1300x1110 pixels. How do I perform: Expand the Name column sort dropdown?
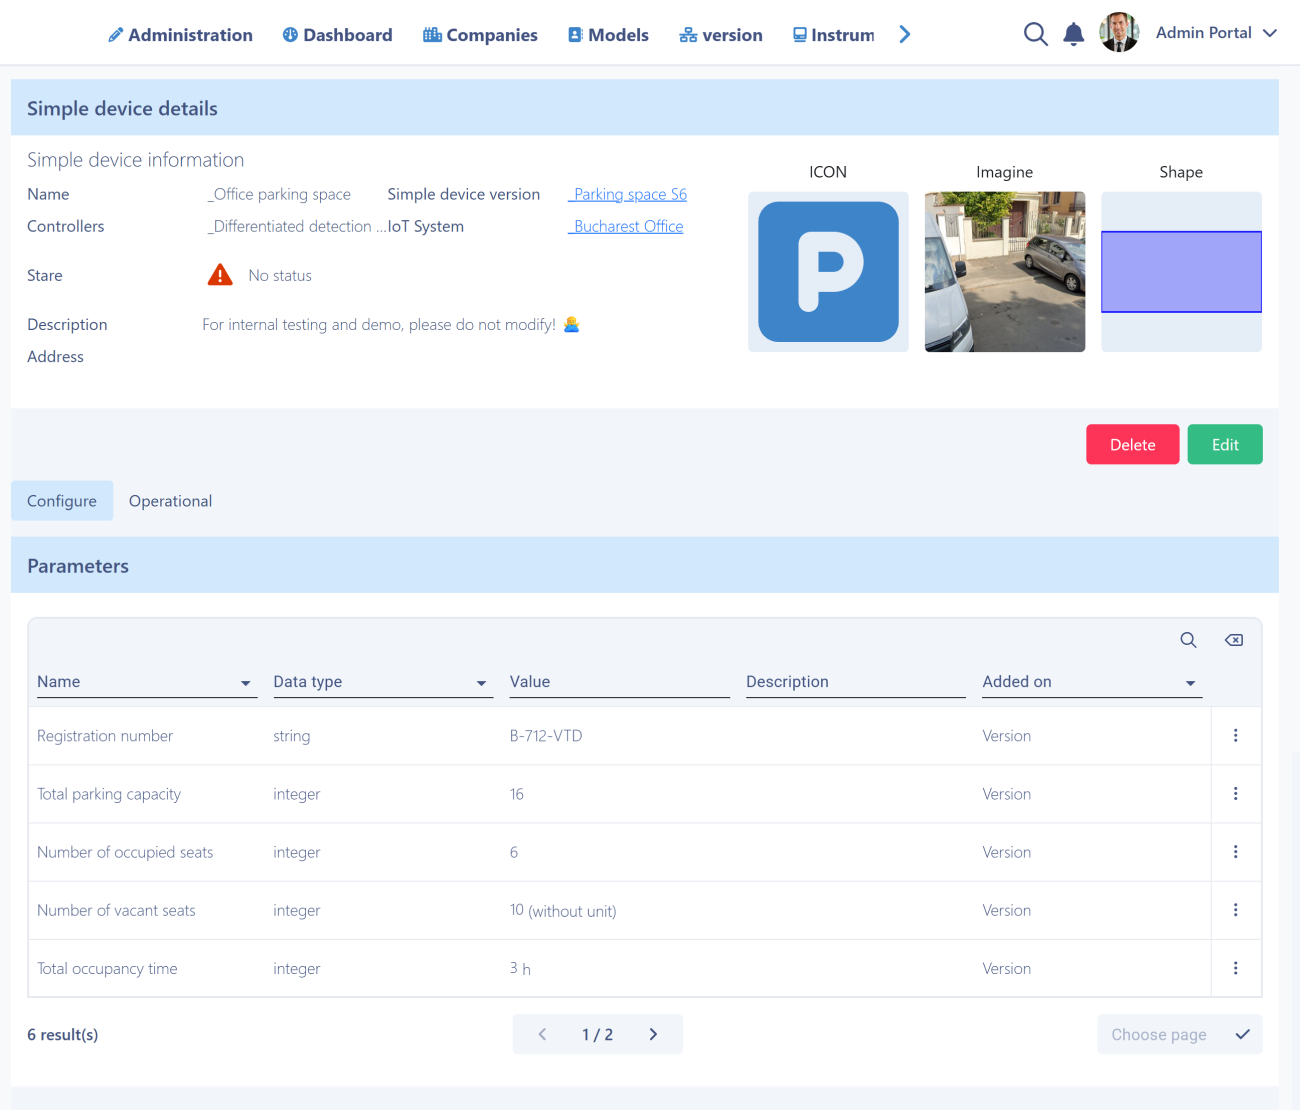click(245, 684)
